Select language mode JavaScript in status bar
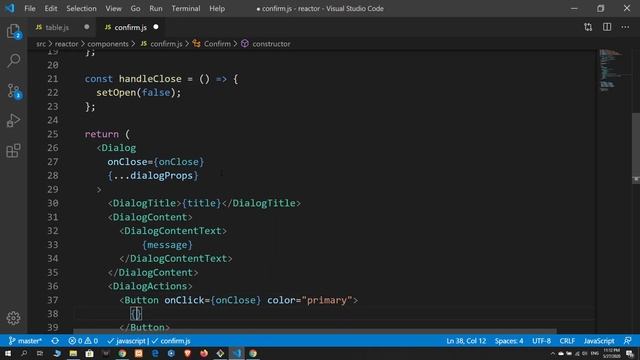This screenshot has width=640, height=360. (x=599, y=341)
